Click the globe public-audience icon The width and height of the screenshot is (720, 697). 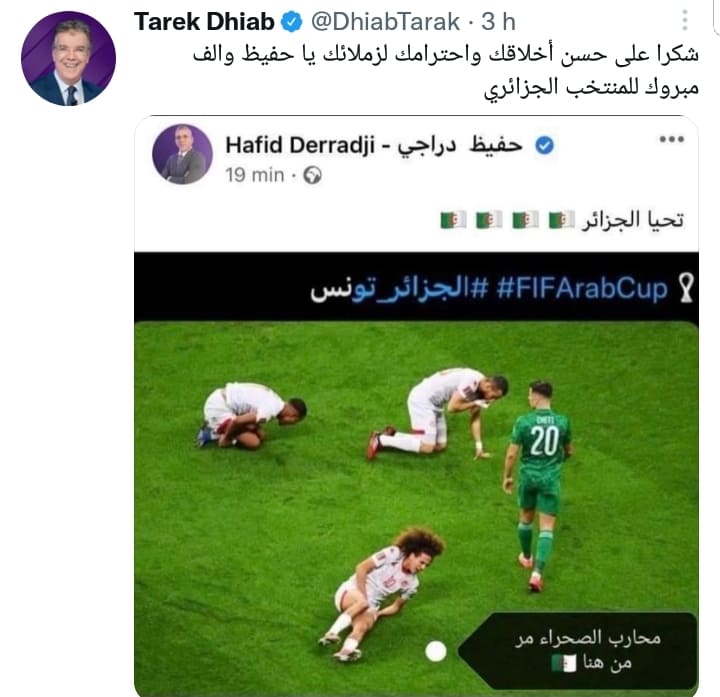pyautogui.click(x=312, y=175)
